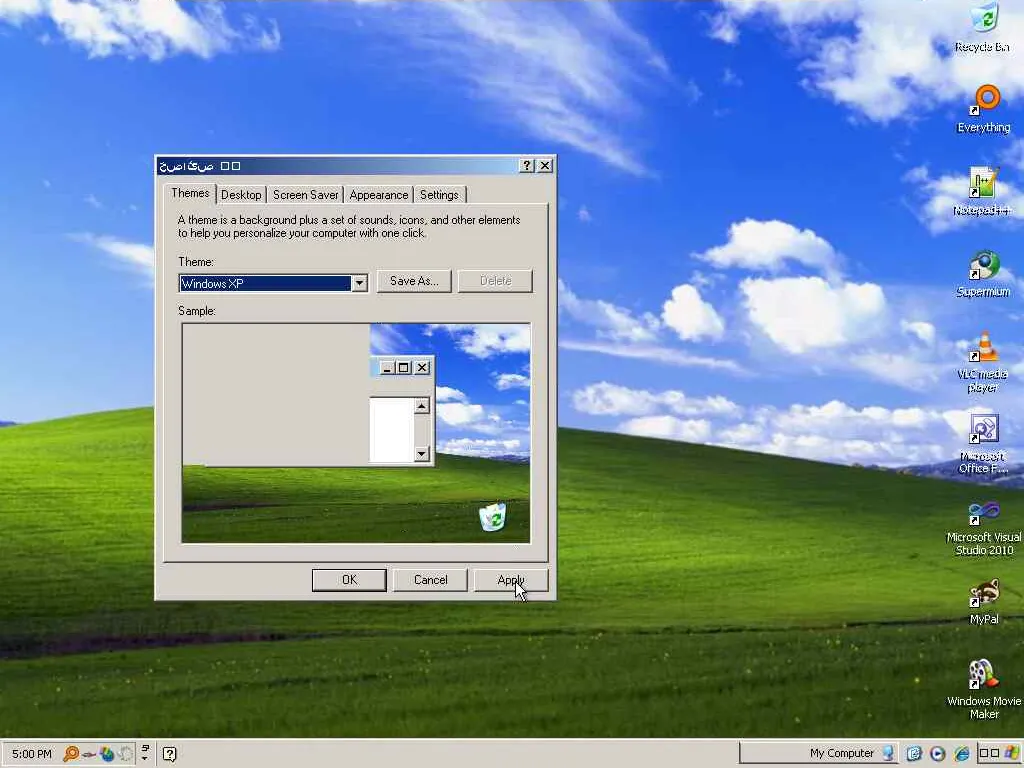Viewport: 1024px width, 768px height.
Task: Select the VLC media player shortcut
Action: (x=983, y=362)
